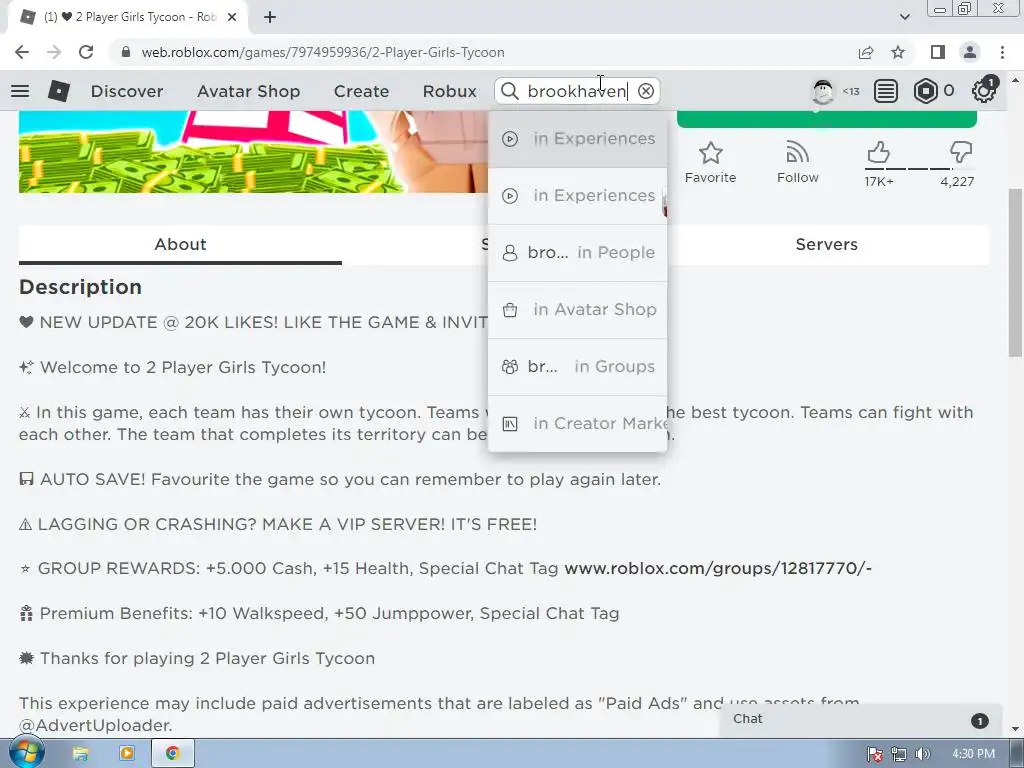Click the search magnifier icon
This screenshot has width=1024, height=768.
click(510, 91)
